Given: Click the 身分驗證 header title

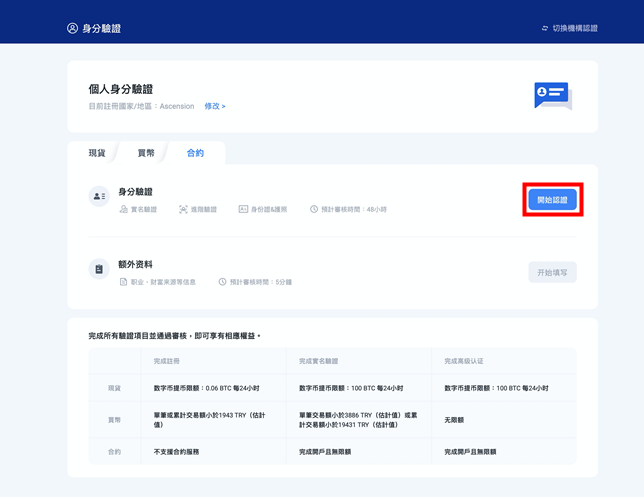Looking at the screenshot, I should [101, 28].
